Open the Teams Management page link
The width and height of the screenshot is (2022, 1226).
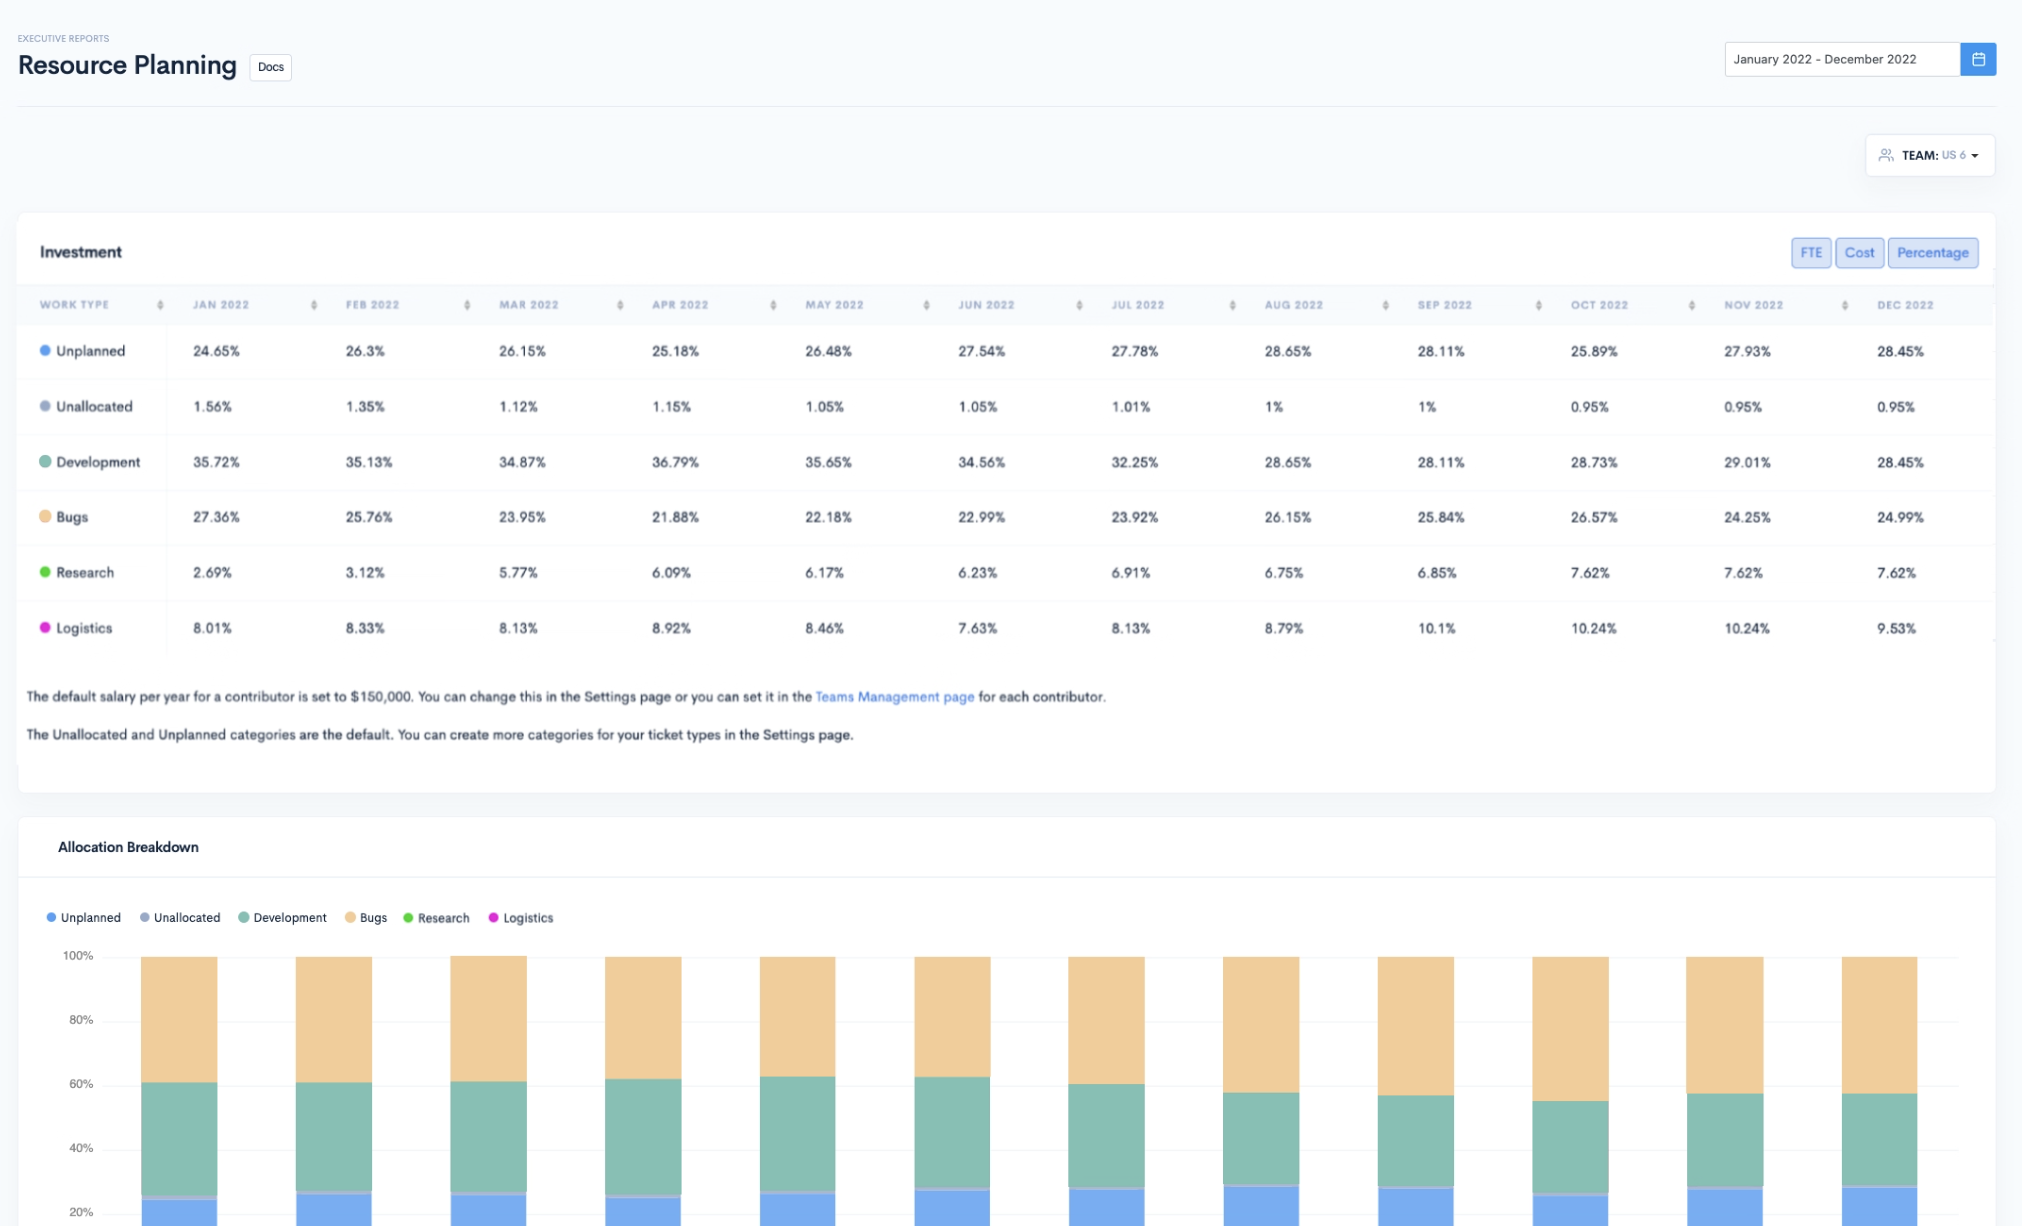pyautogui.click(x=895, y=696)
